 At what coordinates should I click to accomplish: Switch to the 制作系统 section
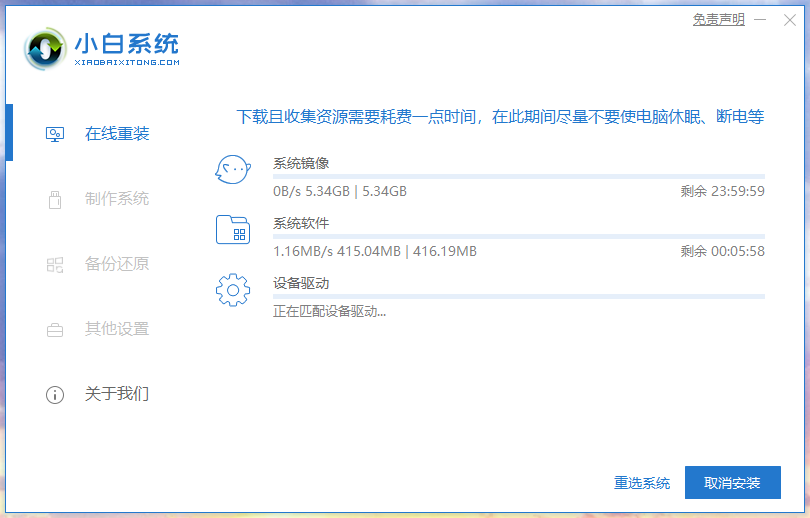117,199
